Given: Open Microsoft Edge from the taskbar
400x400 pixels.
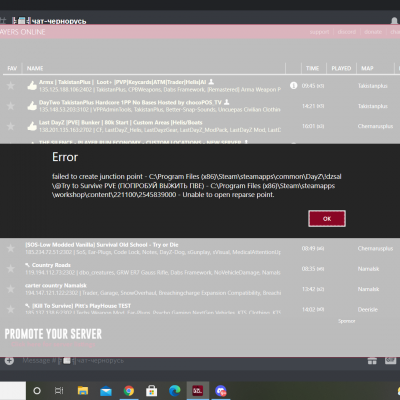Looking at the screenshot, I should point(175,390).
